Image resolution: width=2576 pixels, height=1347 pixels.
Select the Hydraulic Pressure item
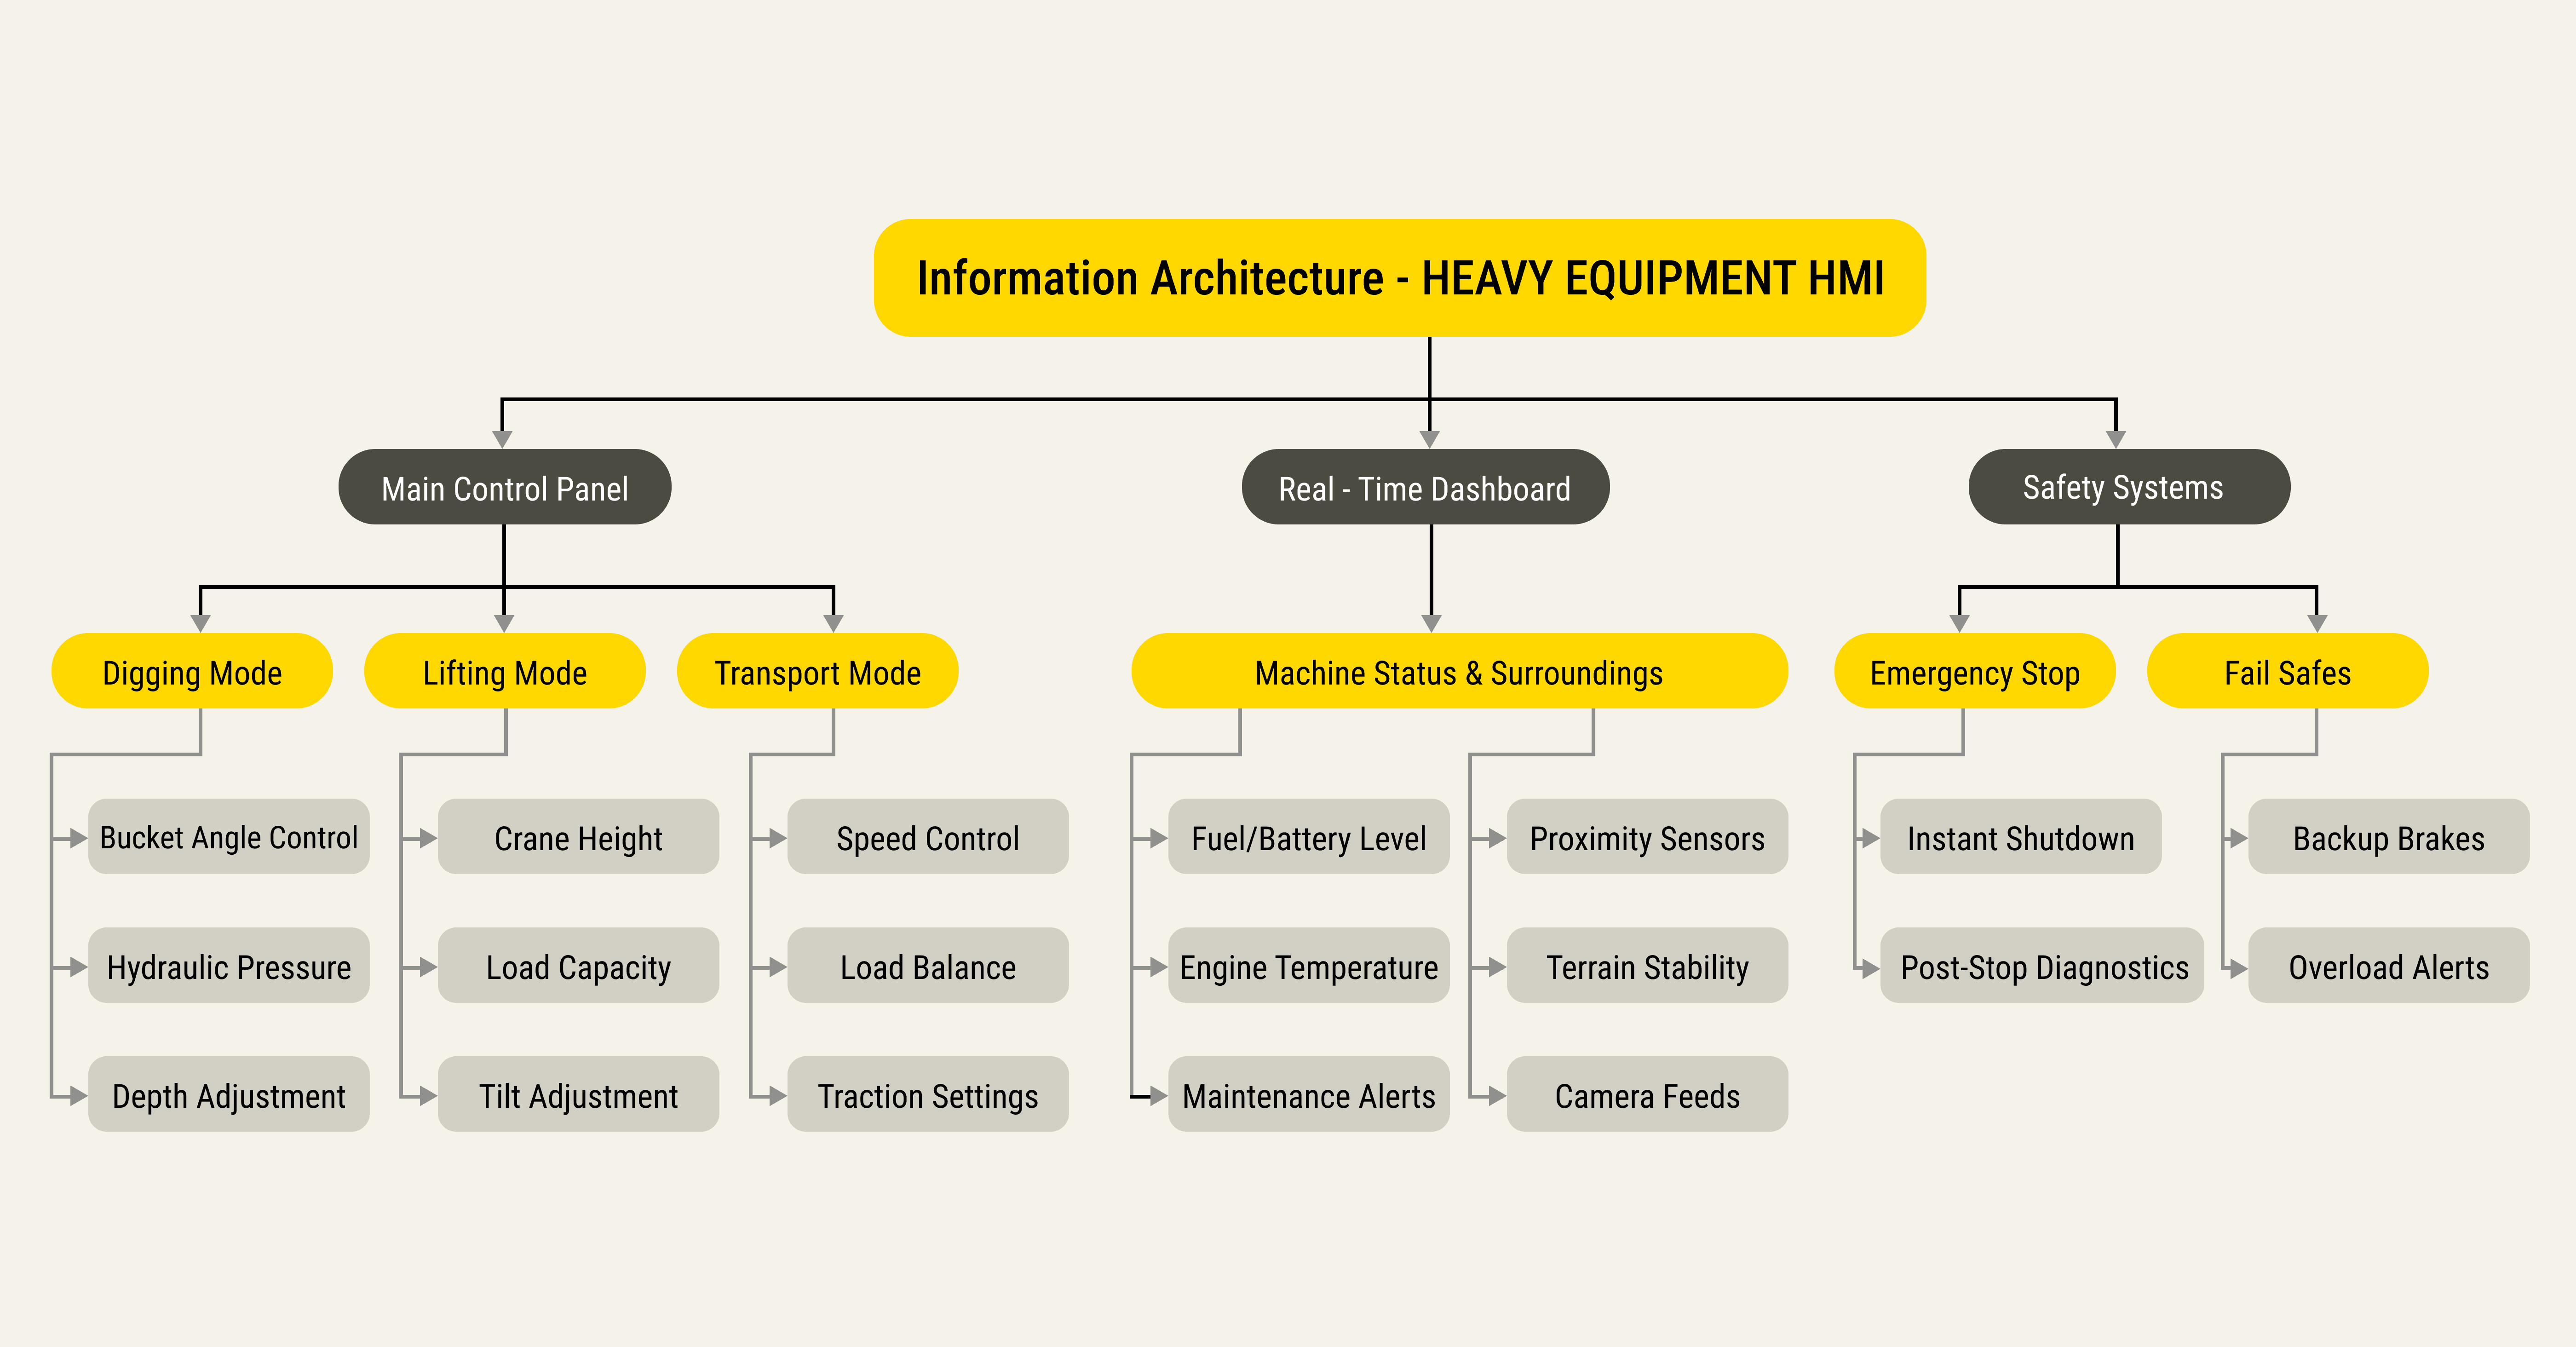point(229,966)
